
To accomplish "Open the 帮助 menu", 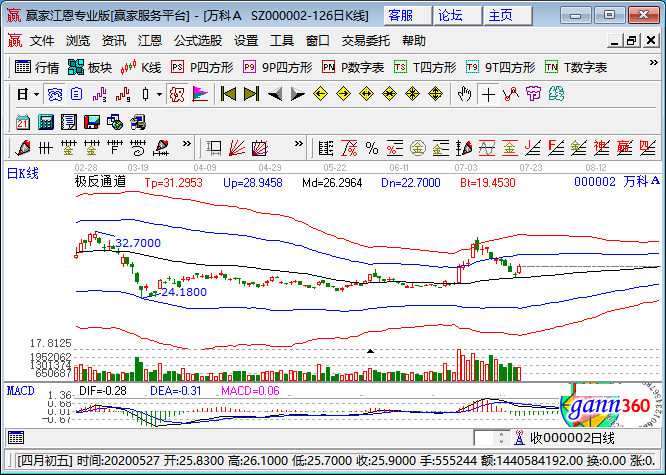I will [413, 41].
